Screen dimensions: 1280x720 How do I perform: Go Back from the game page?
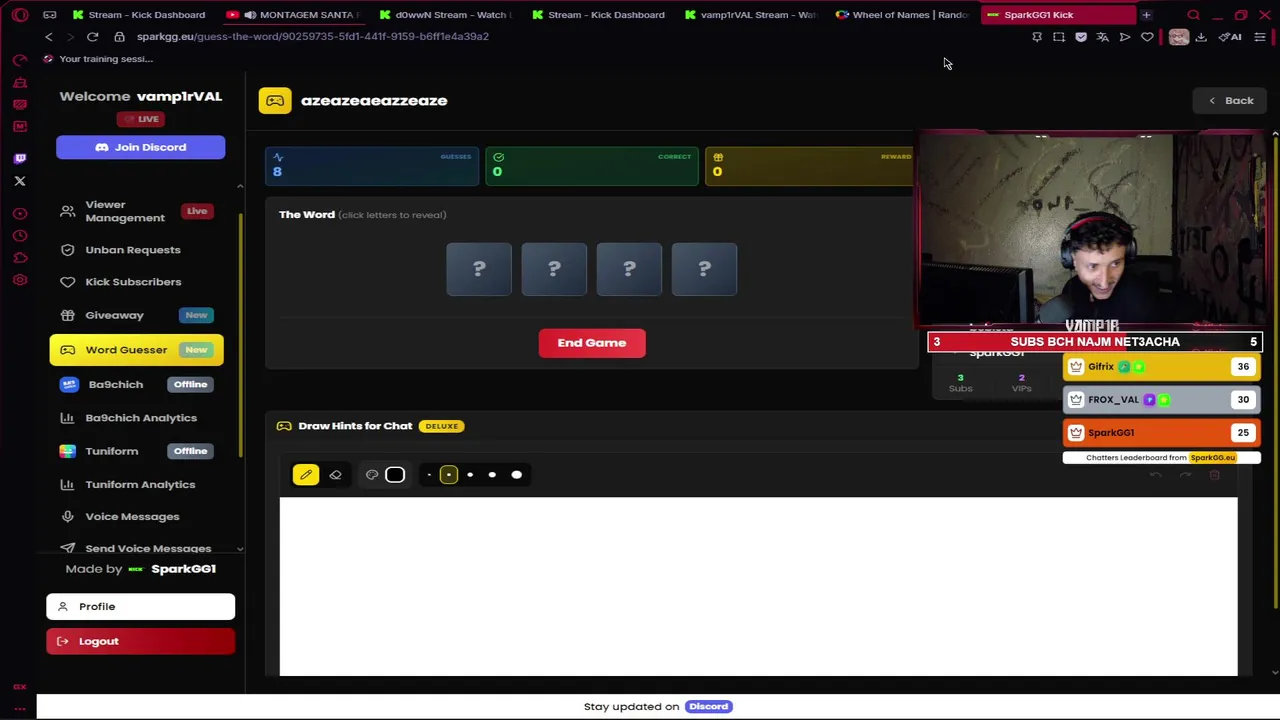[1230, 100]
